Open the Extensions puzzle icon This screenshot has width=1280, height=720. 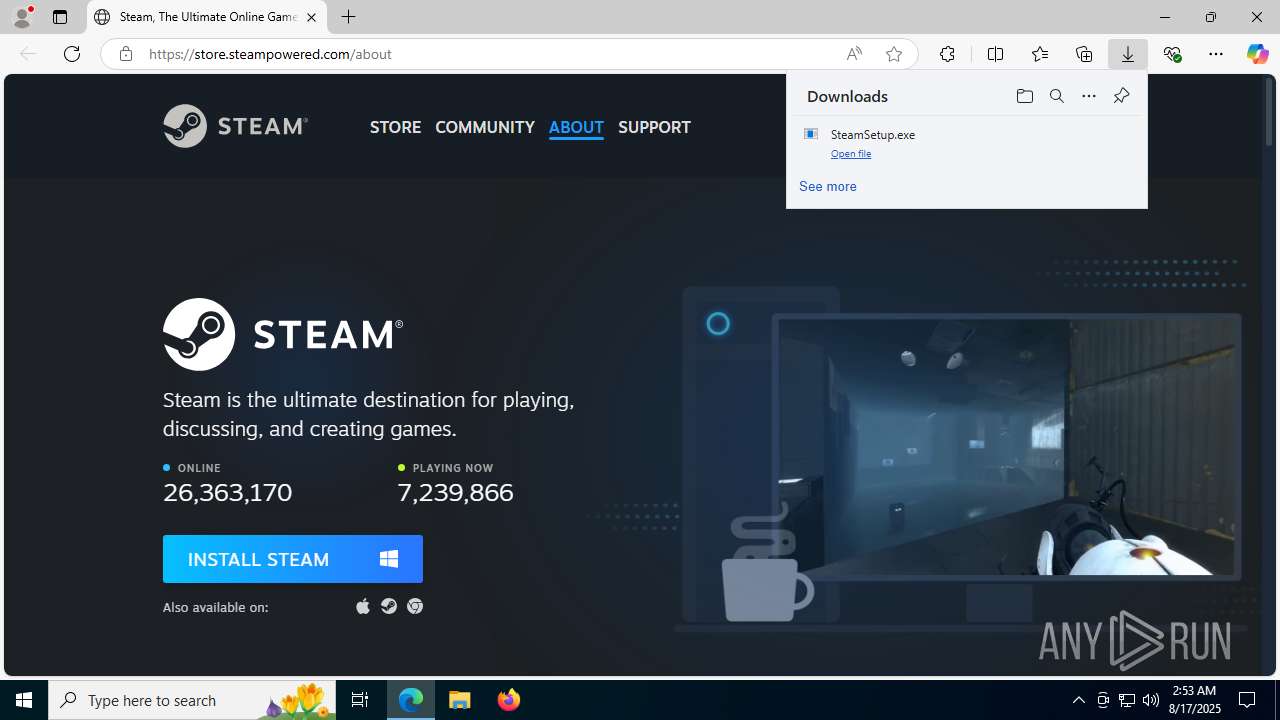(947, 54)
